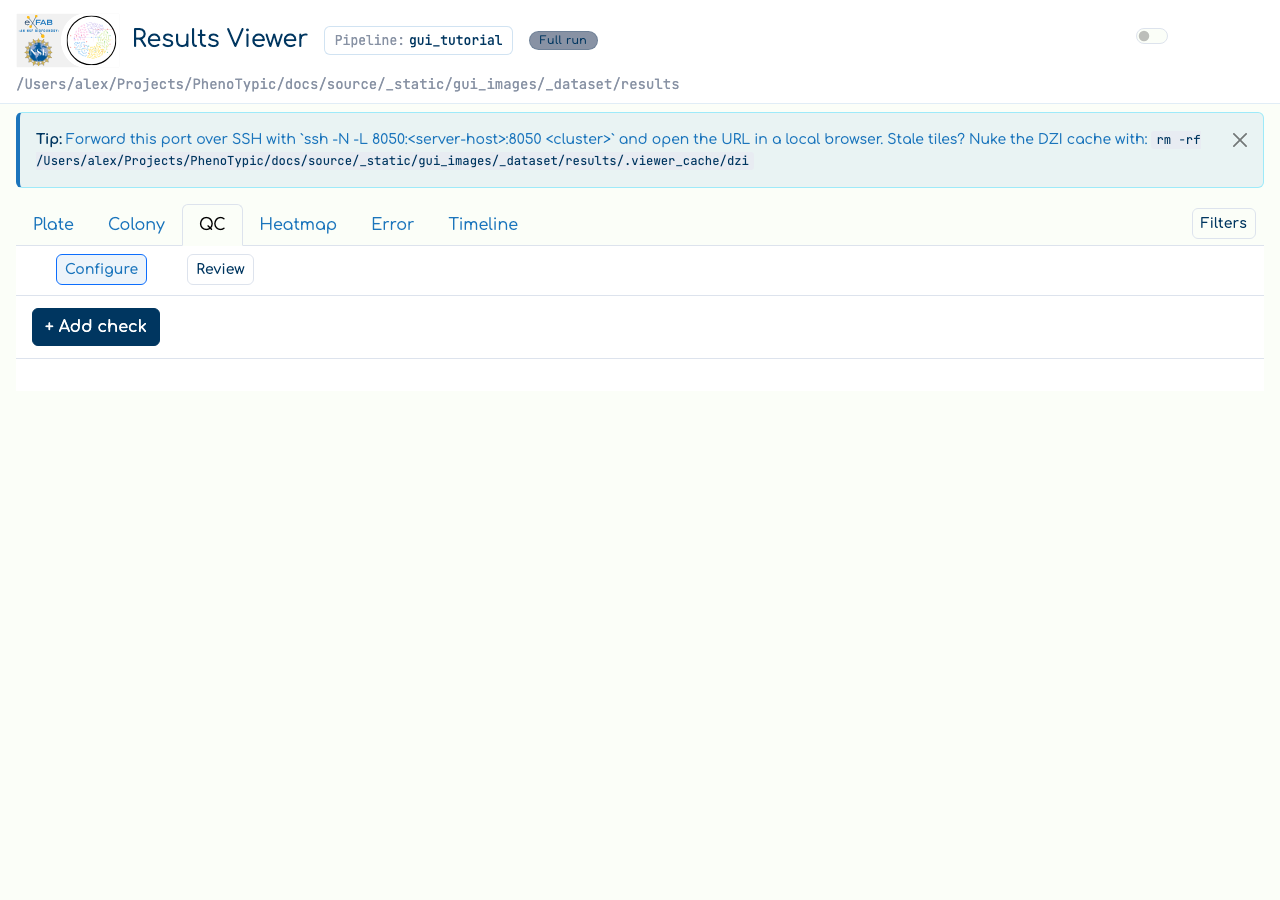Viewport: 1280px width, 900px height.
Task: Click the Full run status badge
Action: tap(563, 40)
